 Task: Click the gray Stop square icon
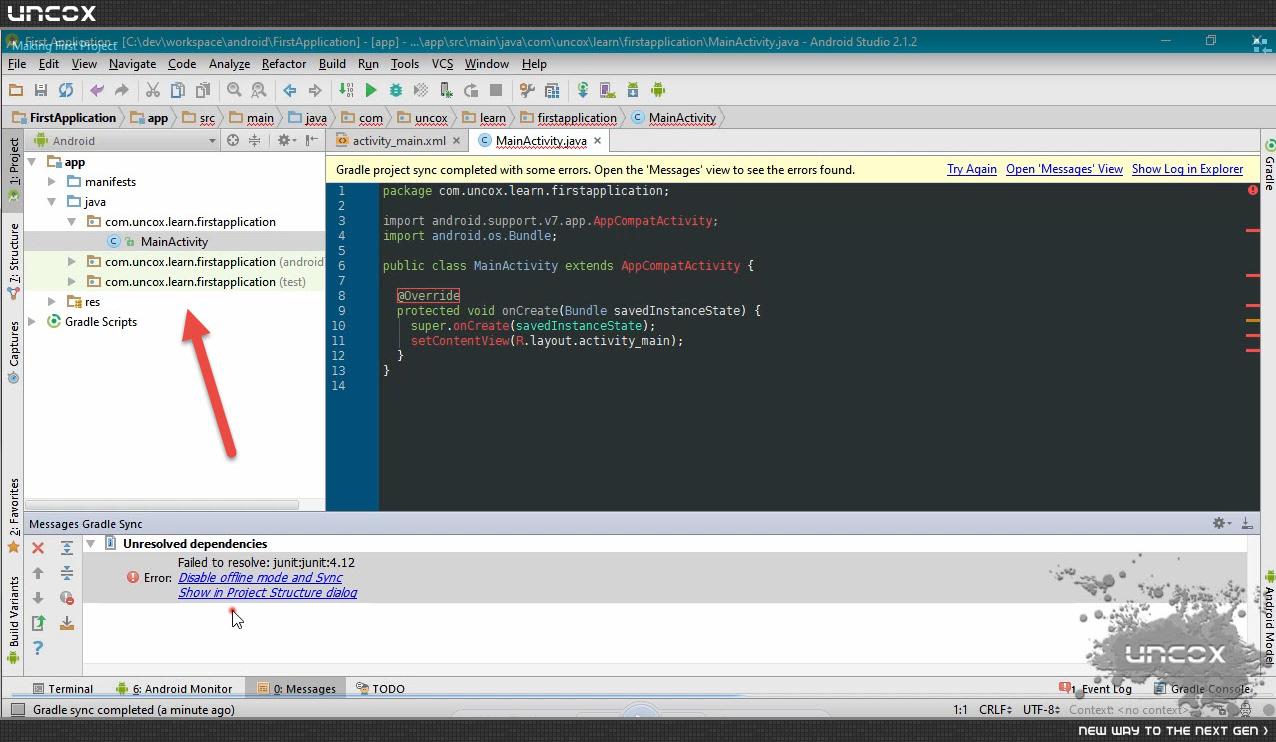coord(496,90)
